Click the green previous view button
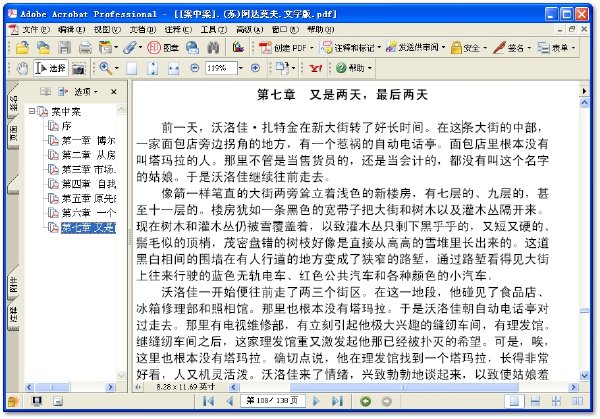This screenshot has height=419, width=600. (365, 401)
